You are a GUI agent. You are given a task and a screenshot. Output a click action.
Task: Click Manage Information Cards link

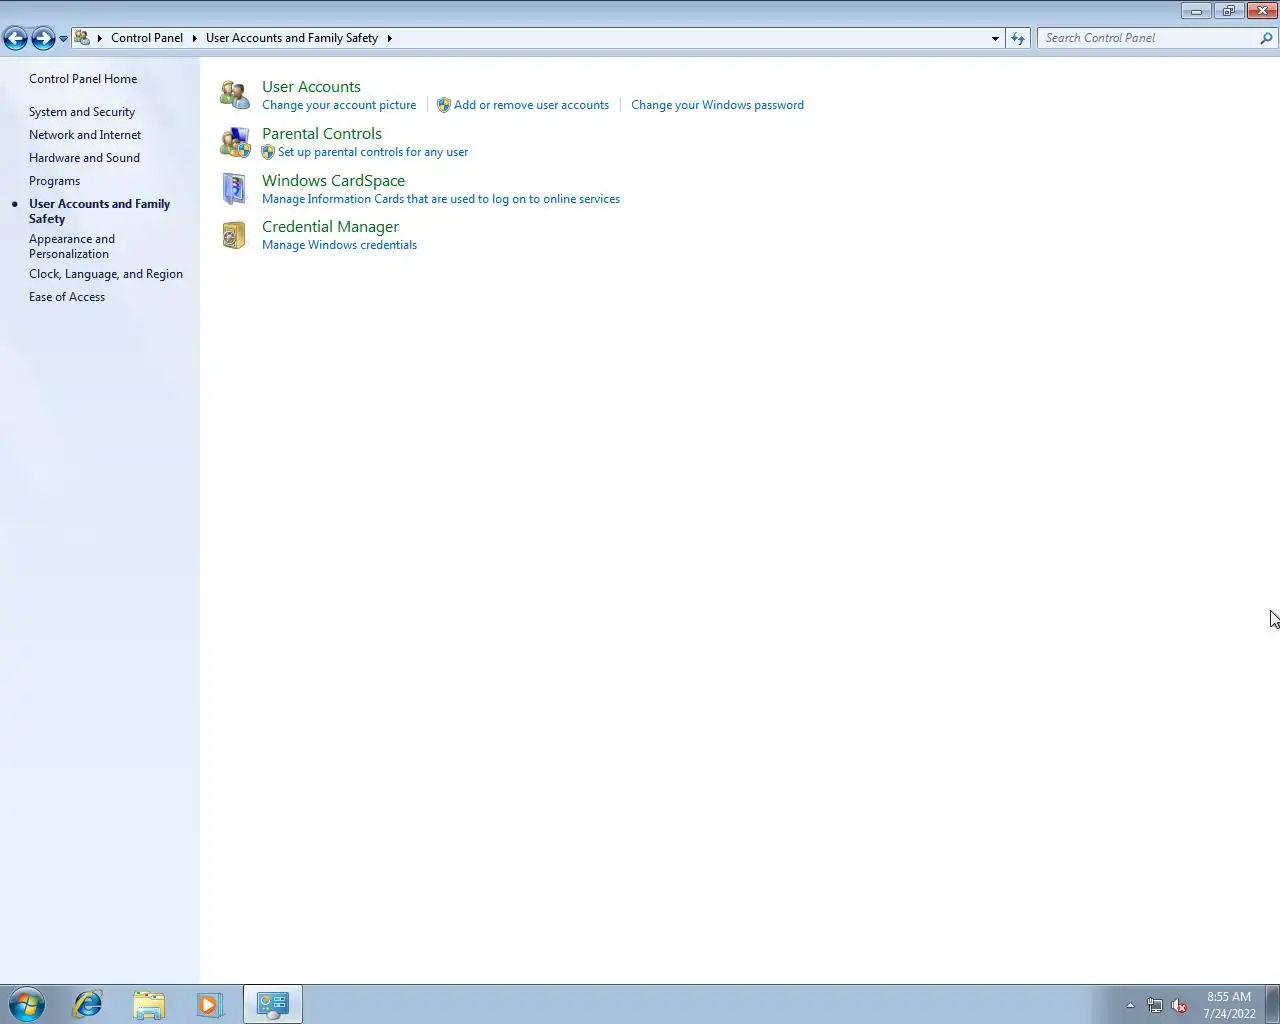tap(441, 199)
